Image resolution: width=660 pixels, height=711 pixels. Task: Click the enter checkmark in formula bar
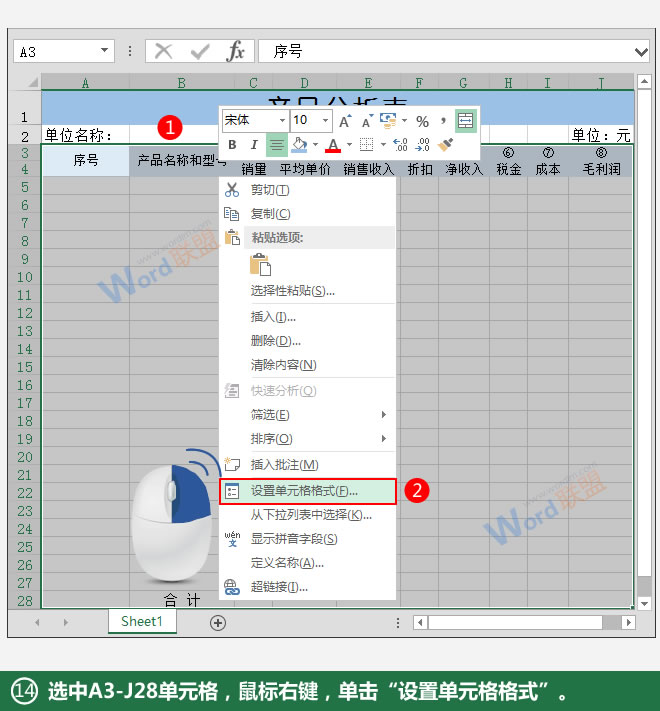click(200, 52)
